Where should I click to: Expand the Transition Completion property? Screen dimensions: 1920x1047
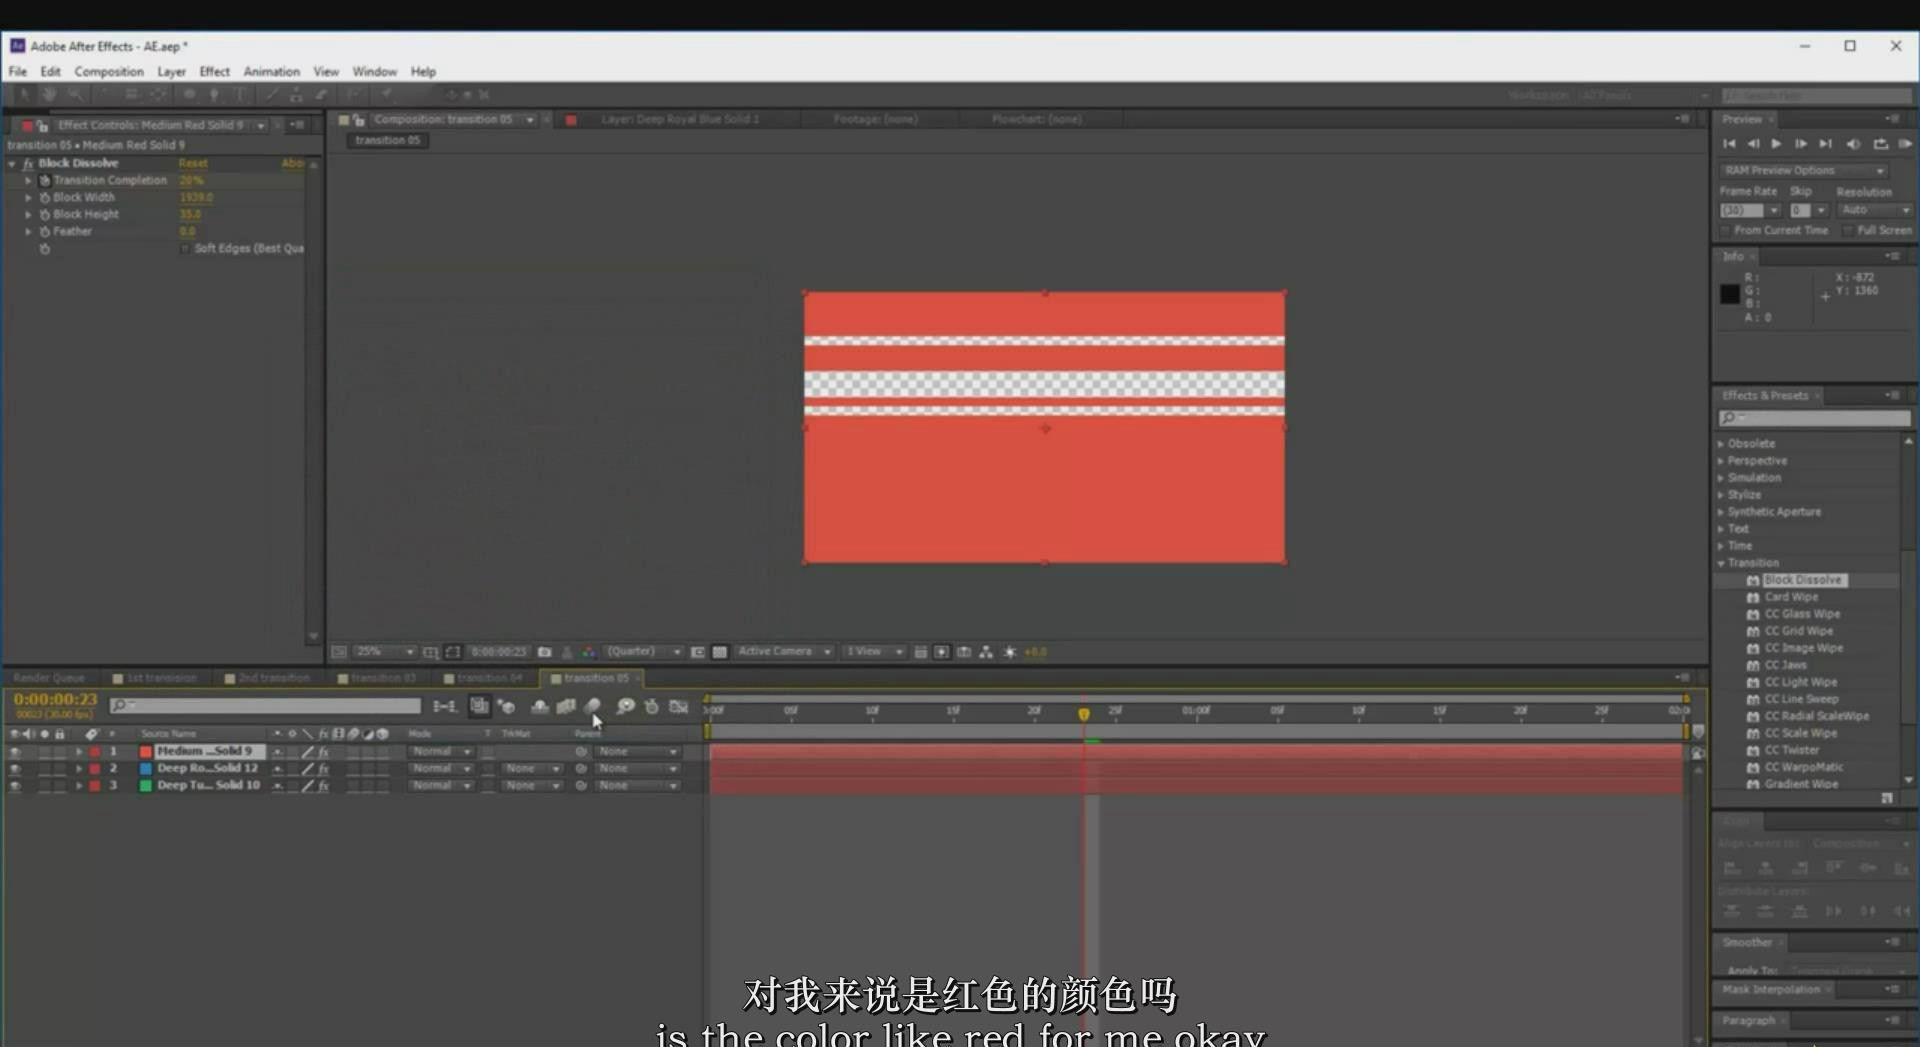click(x=28, y=181)
